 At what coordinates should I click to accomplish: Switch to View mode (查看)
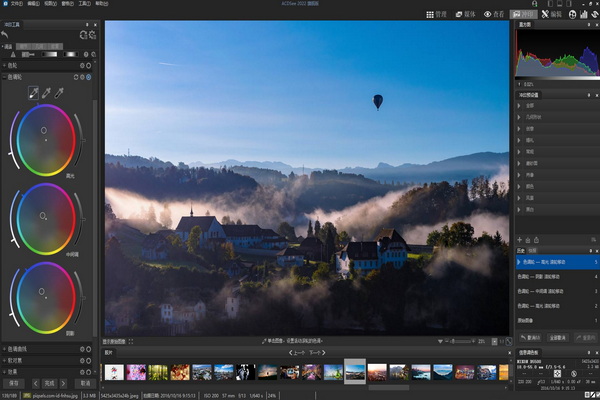pos(494,14)
